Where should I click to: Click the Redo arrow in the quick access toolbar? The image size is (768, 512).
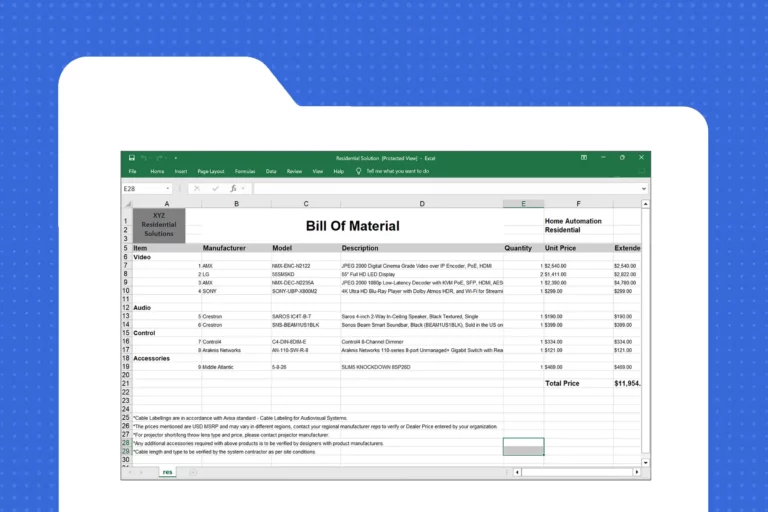pyautogui.click(x=160, y=158)
